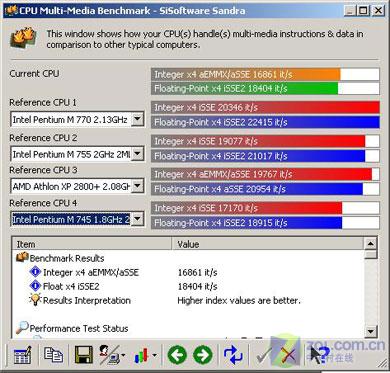Viewport: 390px width, 373px height.
Task: Go back with the green left arrow
Action: coord(177,355)
